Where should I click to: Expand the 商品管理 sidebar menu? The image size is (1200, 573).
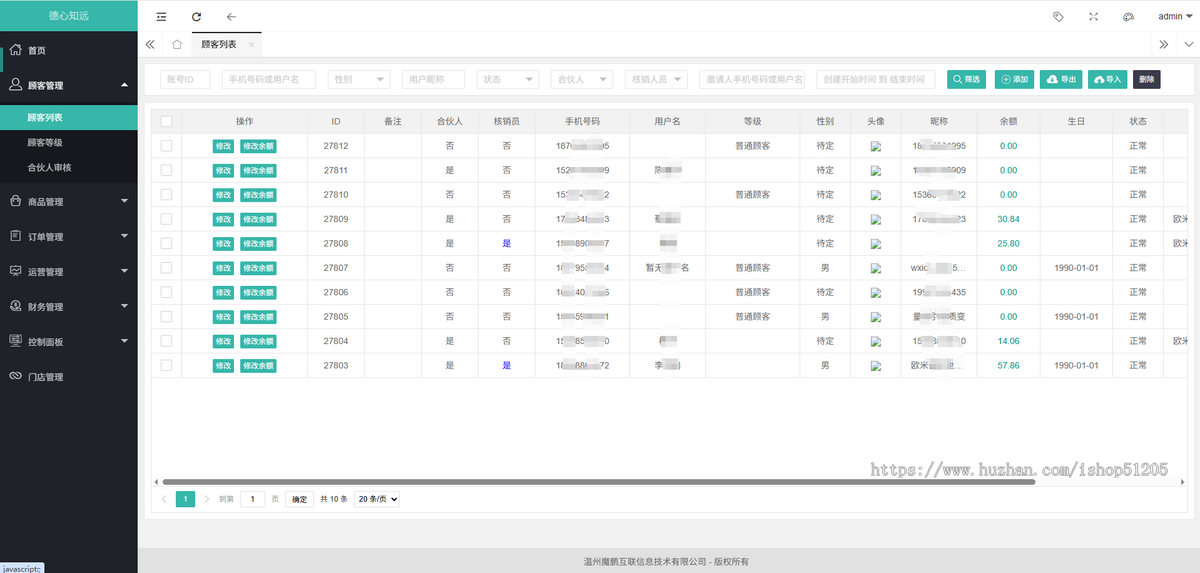click(68, 202)
